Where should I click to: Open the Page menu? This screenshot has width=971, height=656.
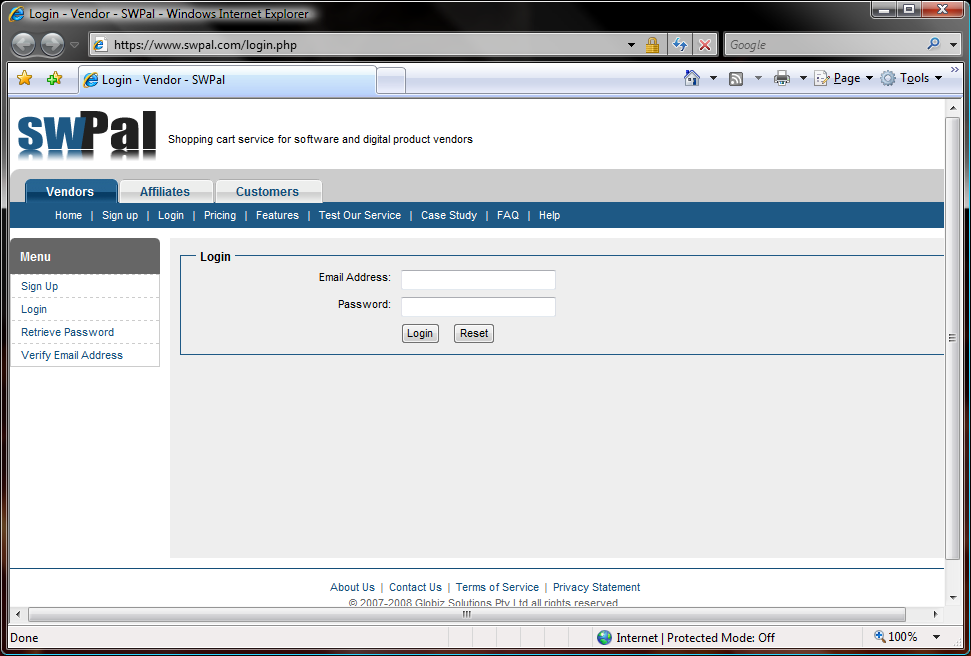point(843,78)
